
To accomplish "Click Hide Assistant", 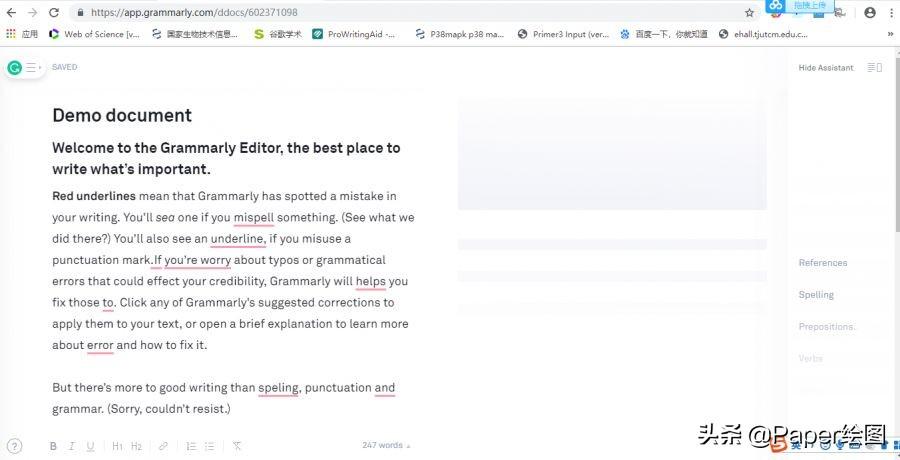I will point(825,68).
